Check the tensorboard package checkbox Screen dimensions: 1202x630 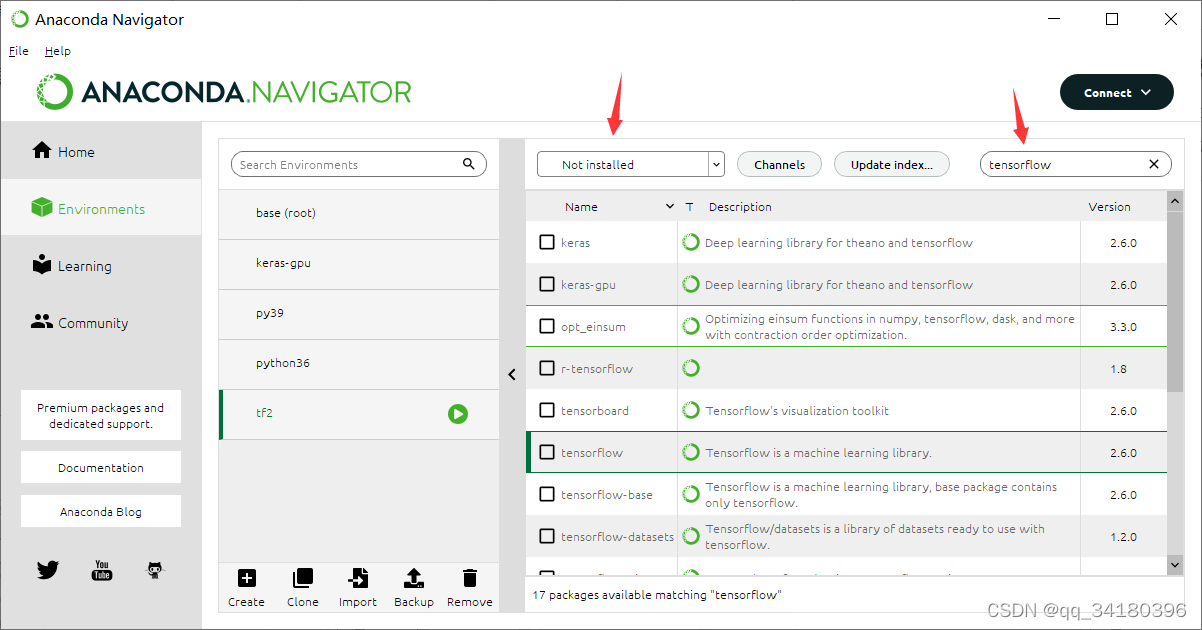[547, 410]
